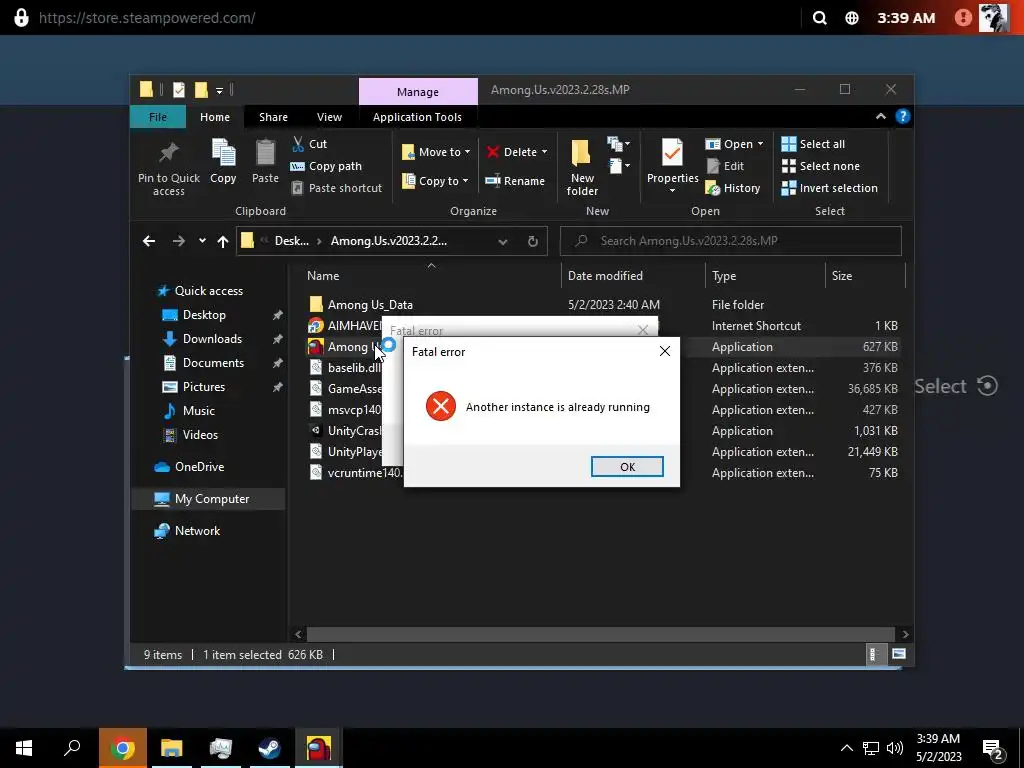1024x768 pixels.
Task: Open the Delete dropdown arrow
Action: 544,152
